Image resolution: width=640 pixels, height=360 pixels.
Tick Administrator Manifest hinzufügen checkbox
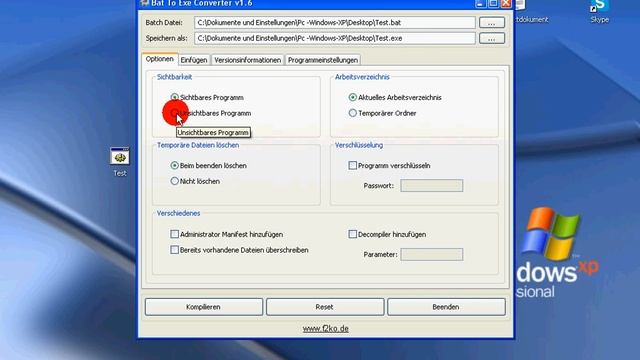tap(175, 234)
